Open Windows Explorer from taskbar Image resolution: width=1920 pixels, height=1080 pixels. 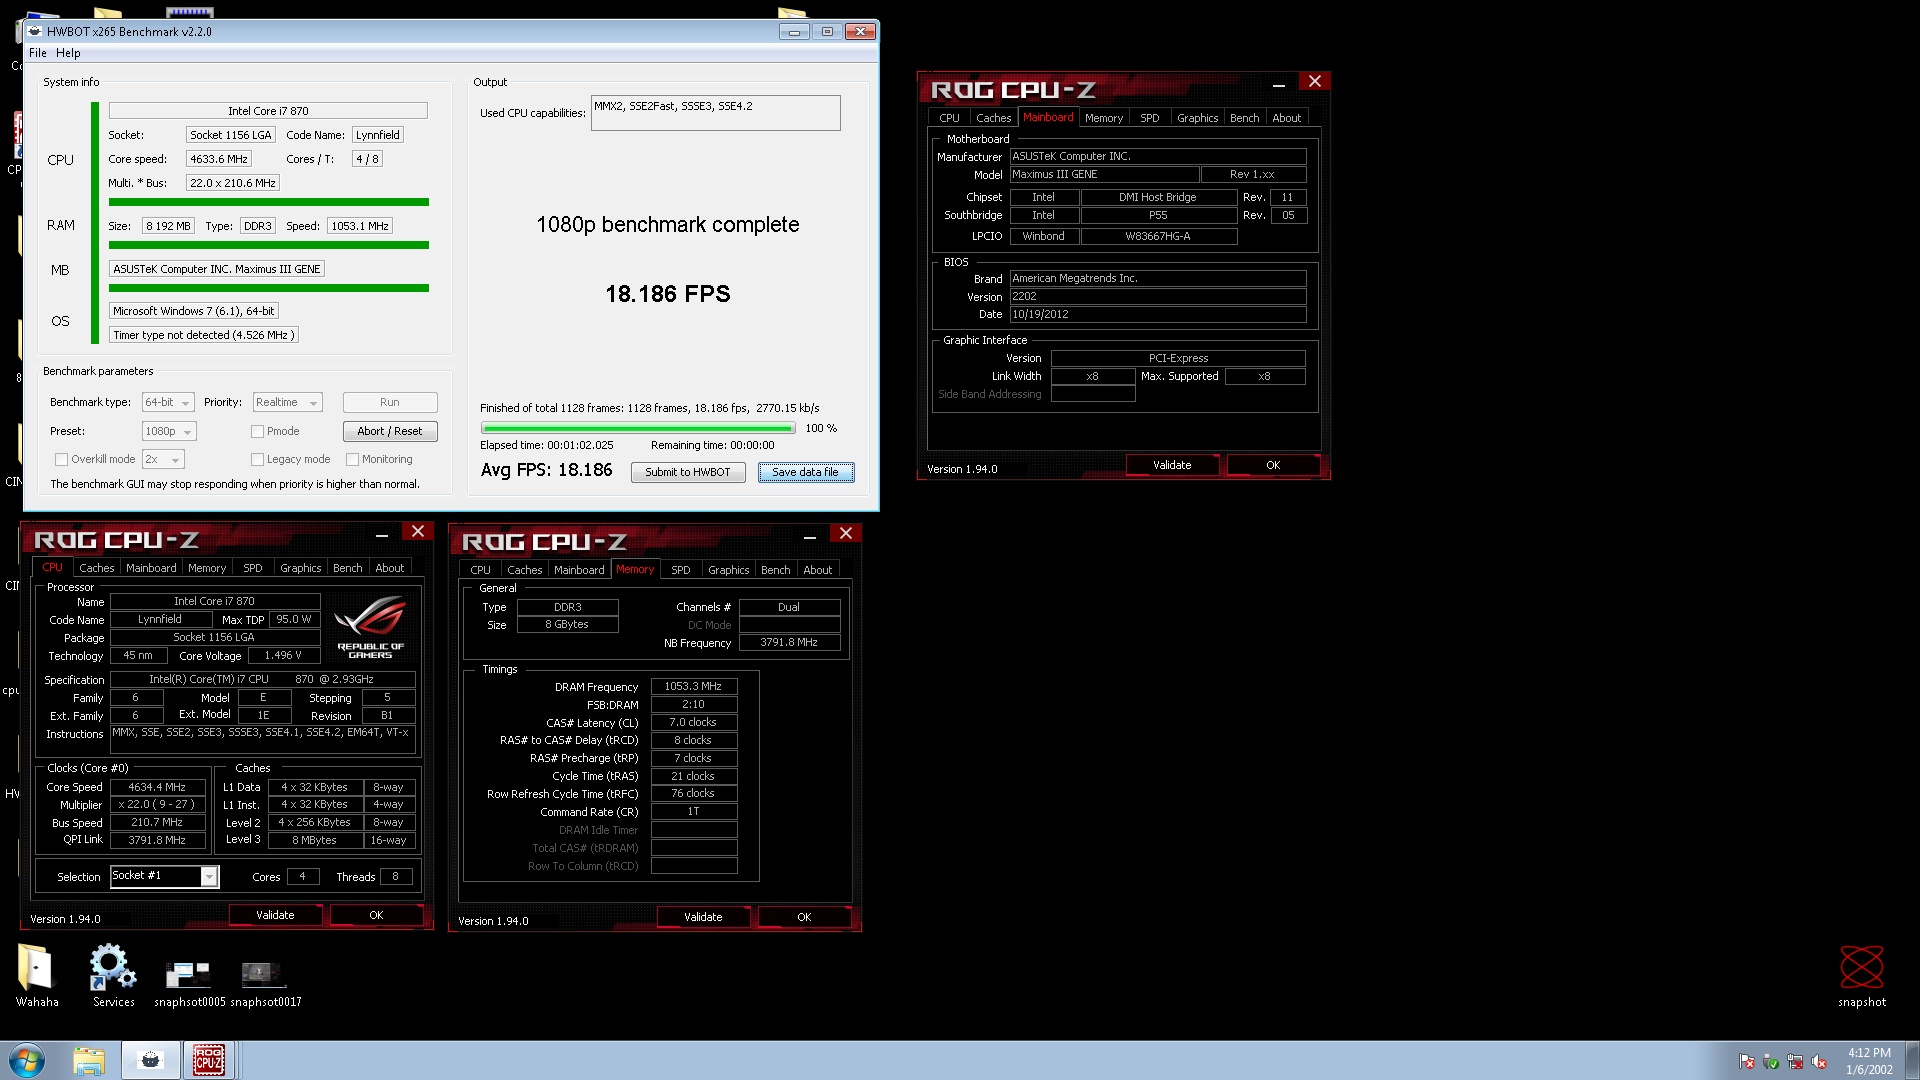(x=89, y=1060)
